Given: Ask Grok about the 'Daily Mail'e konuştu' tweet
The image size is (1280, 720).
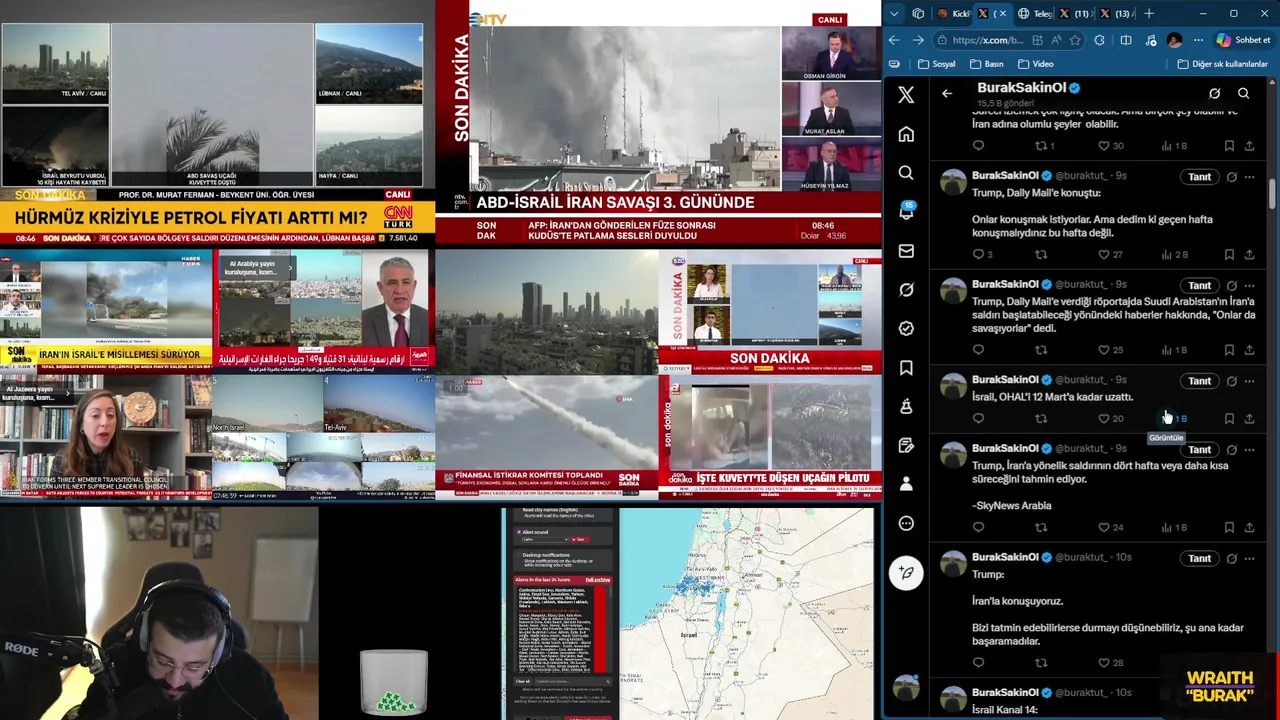Looking at the screenshot, I should (1231, 177).
